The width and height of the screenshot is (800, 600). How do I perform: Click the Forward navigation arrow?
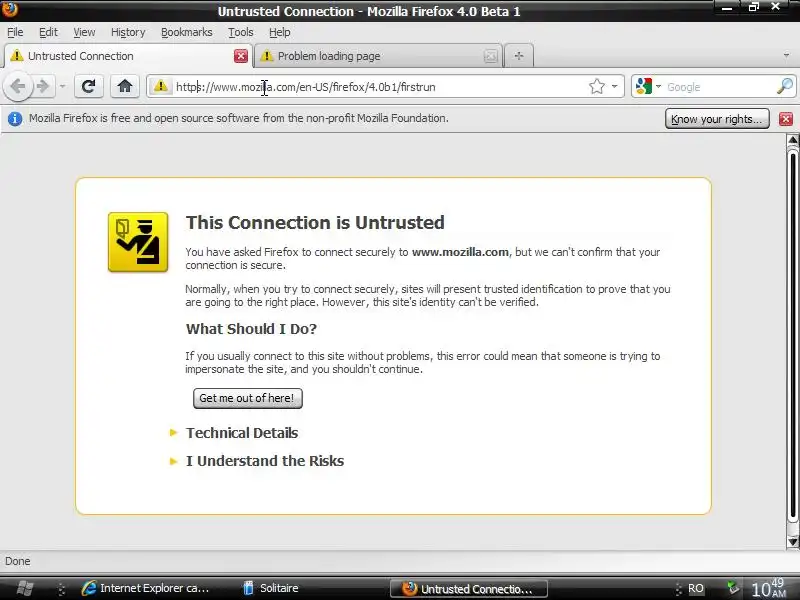pos(45,86)
